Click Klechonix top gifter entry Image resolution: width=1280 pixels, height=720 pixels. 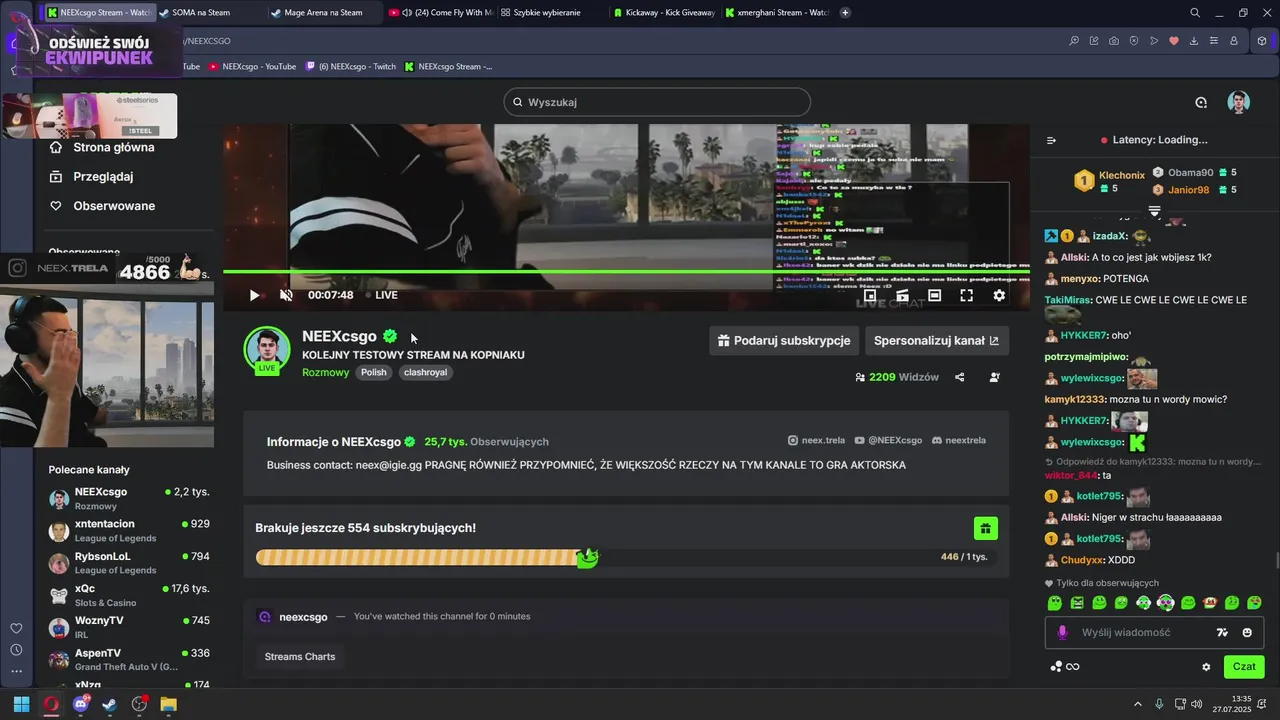pyautogui.click(x=1109, y=181)
